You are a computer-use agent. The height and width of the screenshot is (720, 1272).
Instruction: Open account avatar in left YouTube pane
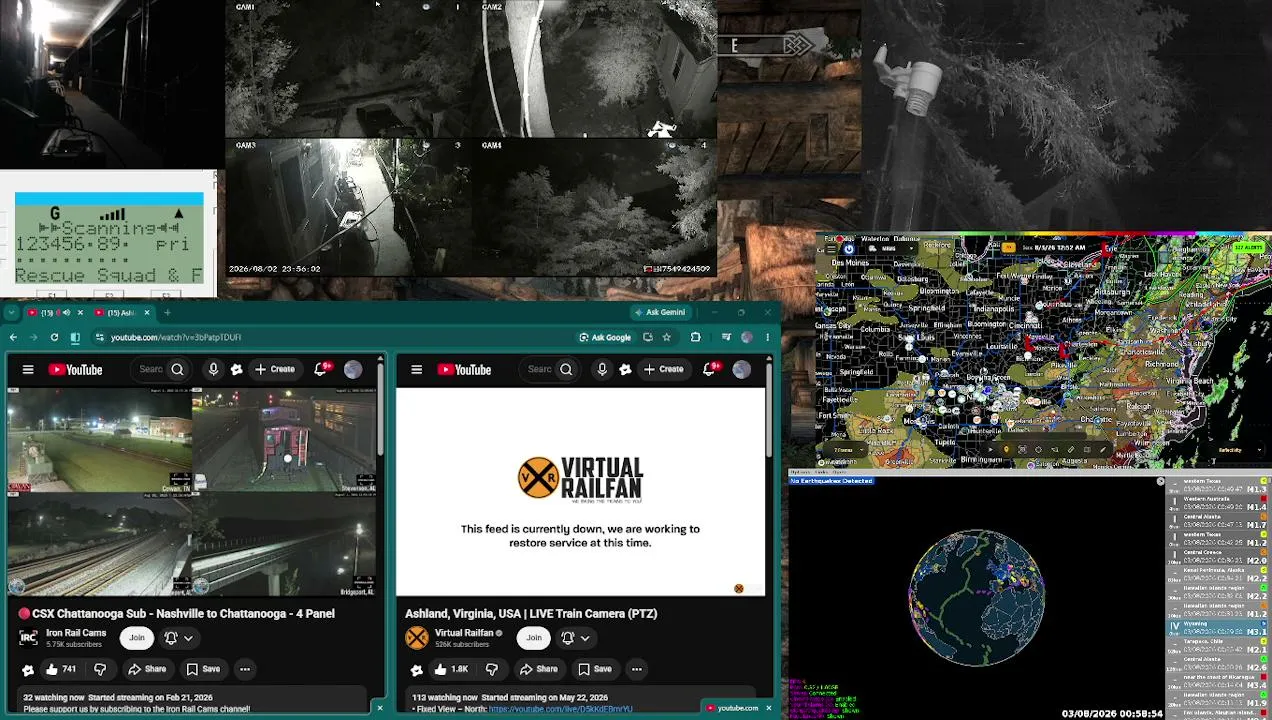click(x=353, y=370)
